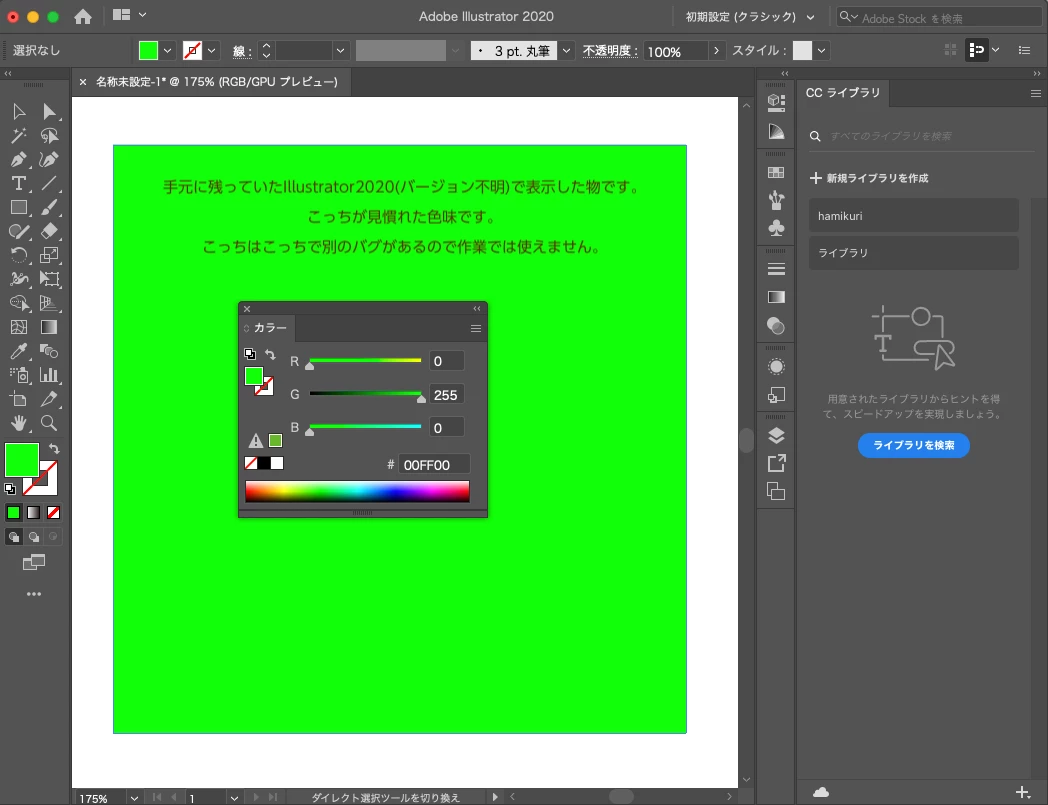Change the screen mode
This screenshot has height=805, width=1048.
tap(33, 562)
